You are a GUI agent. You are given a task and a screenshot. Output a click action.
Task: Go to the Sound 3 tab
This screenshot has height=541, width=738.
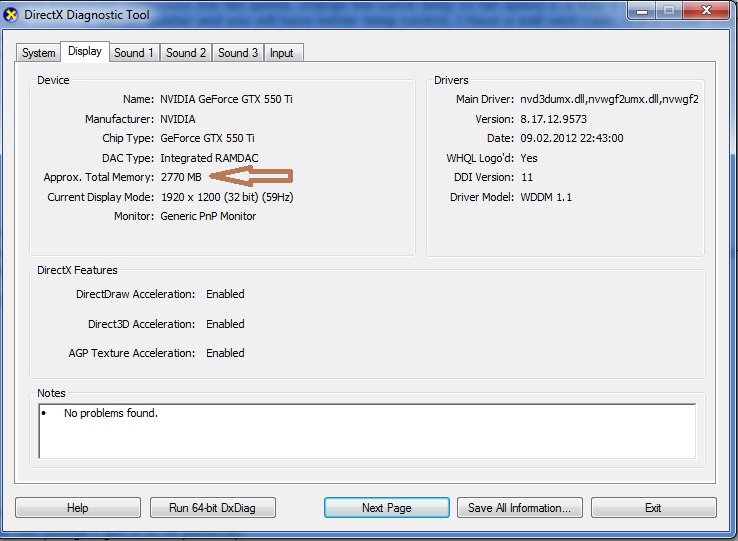click(x=238, y=53)
